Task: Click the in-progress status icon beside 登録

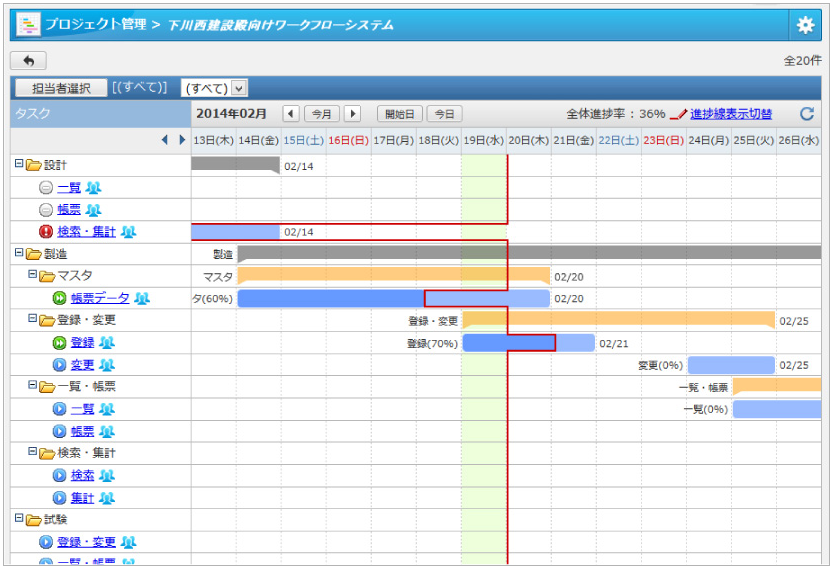Action: (x=59, y=342)
